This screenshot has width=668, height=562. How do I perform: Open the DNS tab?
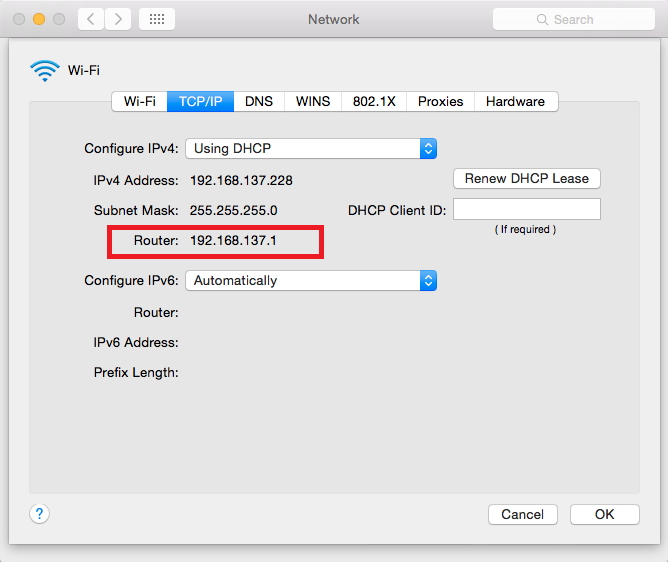coord(259,101)
